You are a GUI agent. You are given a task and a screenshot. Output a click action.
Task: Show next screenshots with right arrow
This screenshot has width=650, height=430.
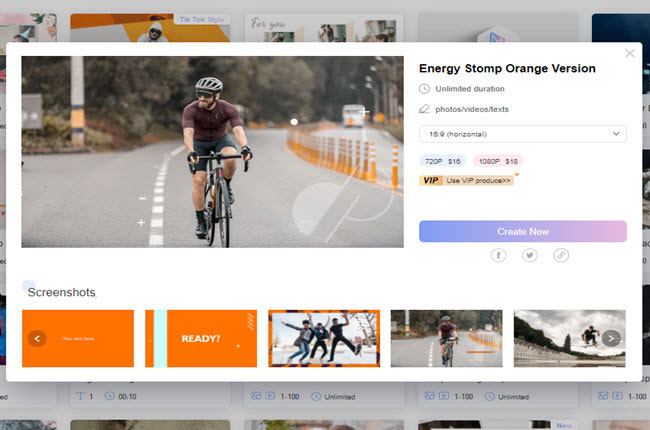tap(611, 338)
